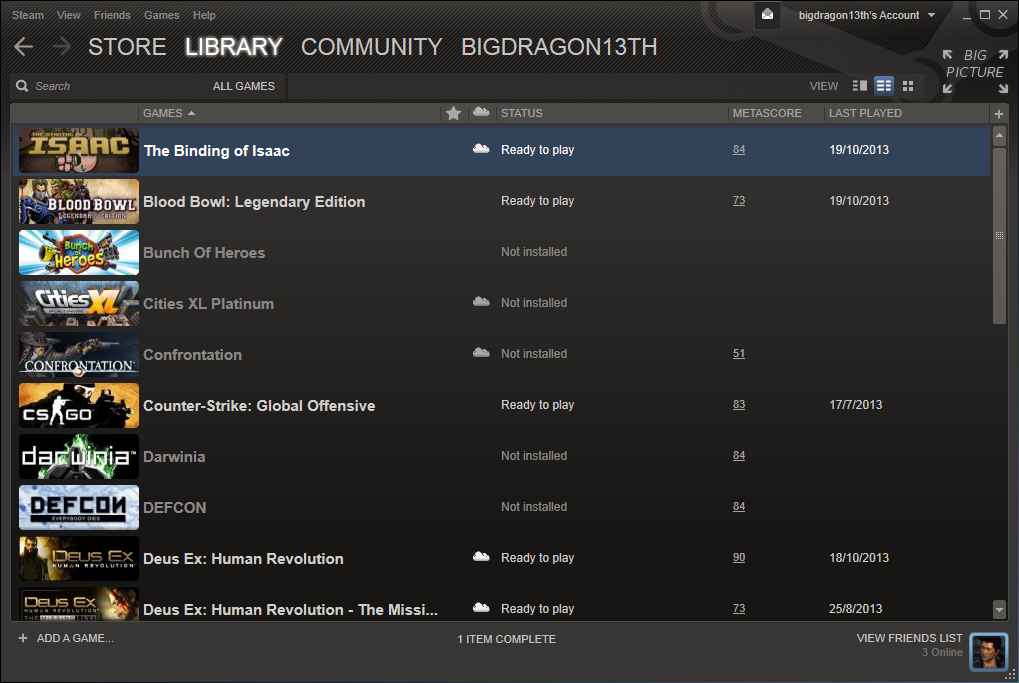Switch to detail view icon
The height and width of the screenshot is (683, 1019).
(859, 86)
